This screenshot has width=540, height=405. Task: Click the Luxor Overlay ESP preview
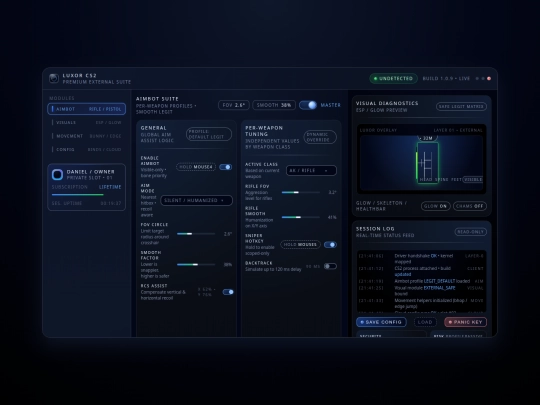[422, 159]
